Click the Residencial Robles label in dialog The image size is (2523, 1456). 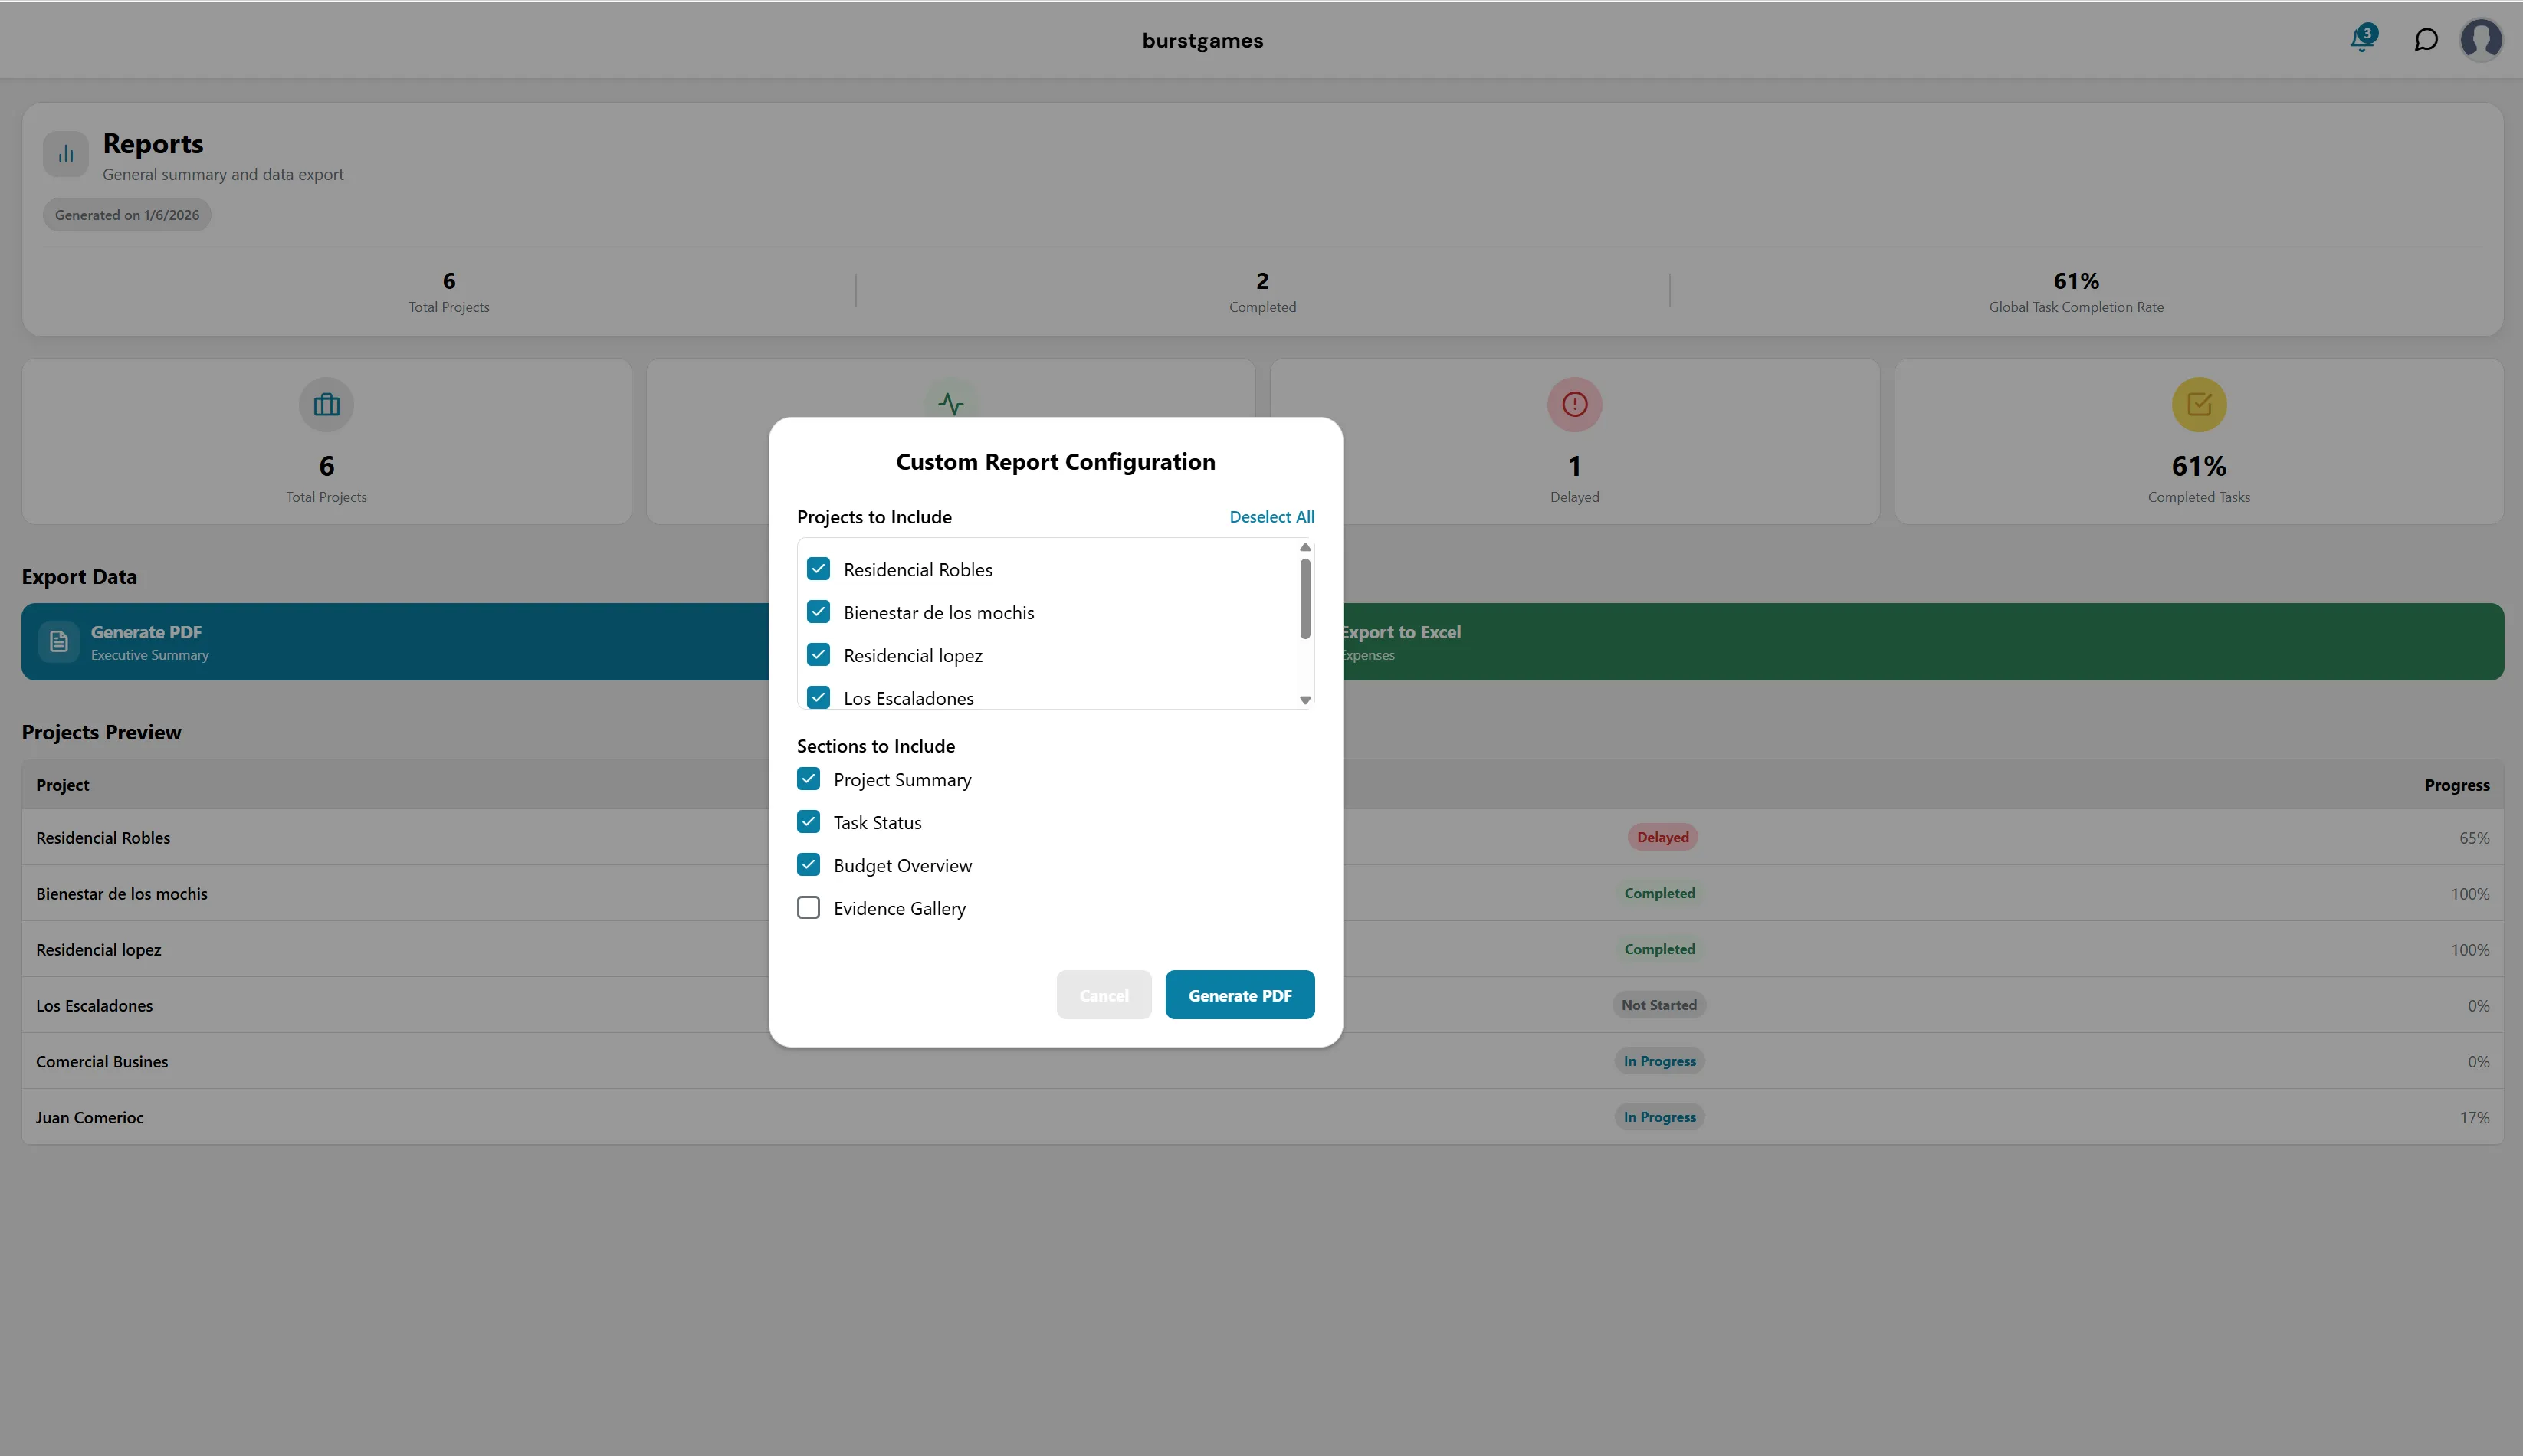917,570
